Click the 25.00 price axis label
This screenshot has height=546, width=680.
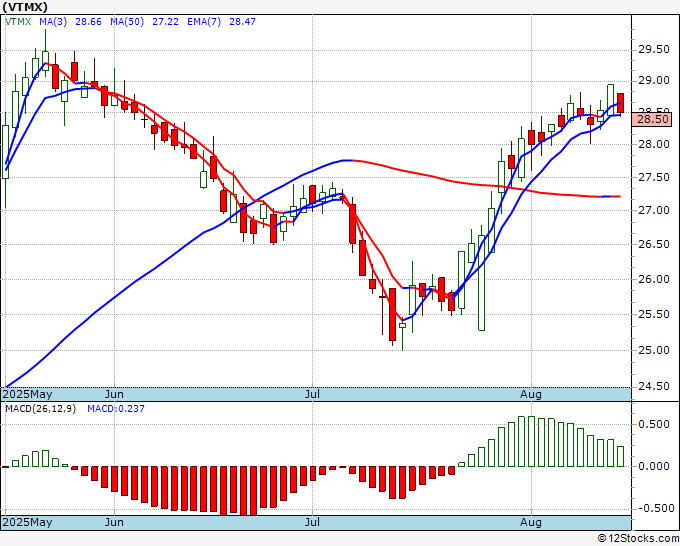coord(654,350)
